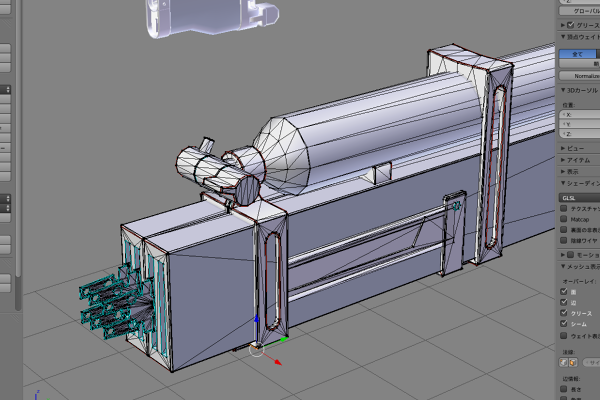The height and width of the screenshot is (400, 600).
Task: Uncheck the 辺 overlay checkbox
Action: click(564, 302)
